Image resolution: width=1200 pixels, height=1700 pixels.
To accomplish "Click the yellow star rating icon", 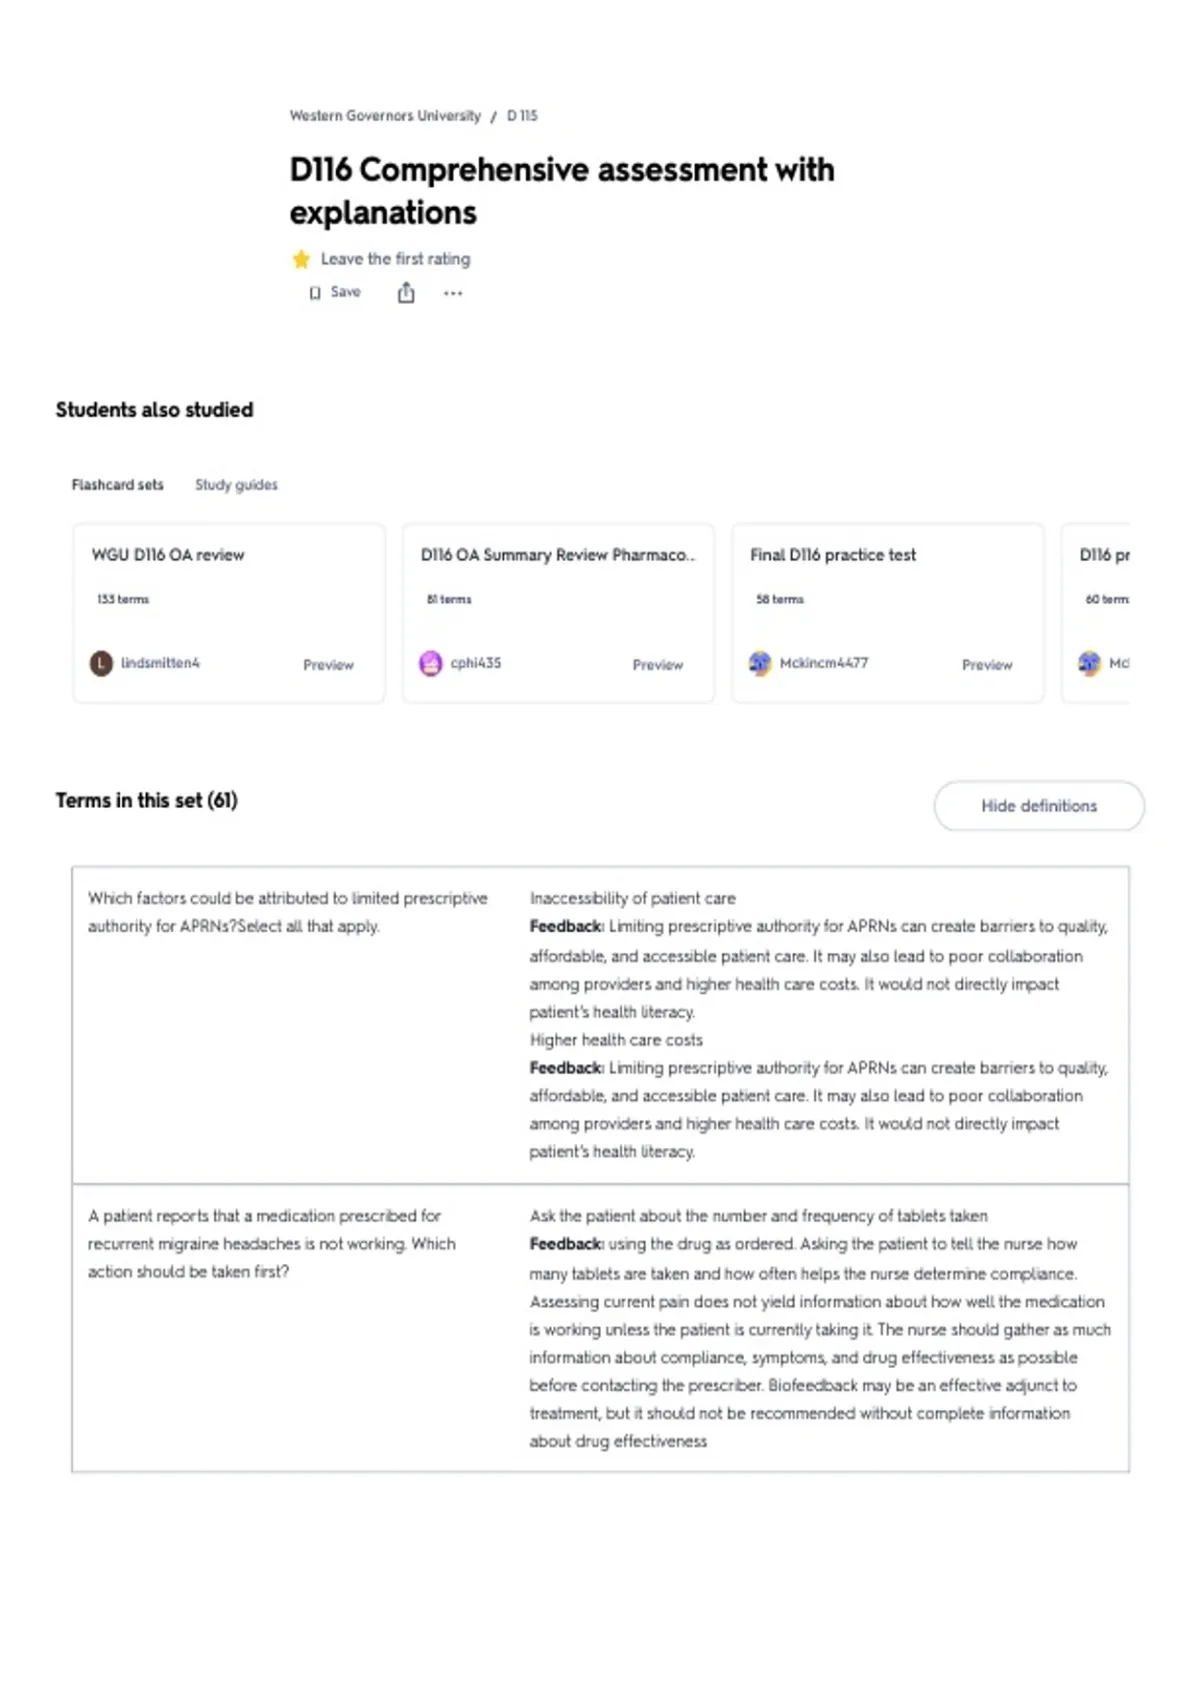I will pyautogui.click(x=301, y=259).
